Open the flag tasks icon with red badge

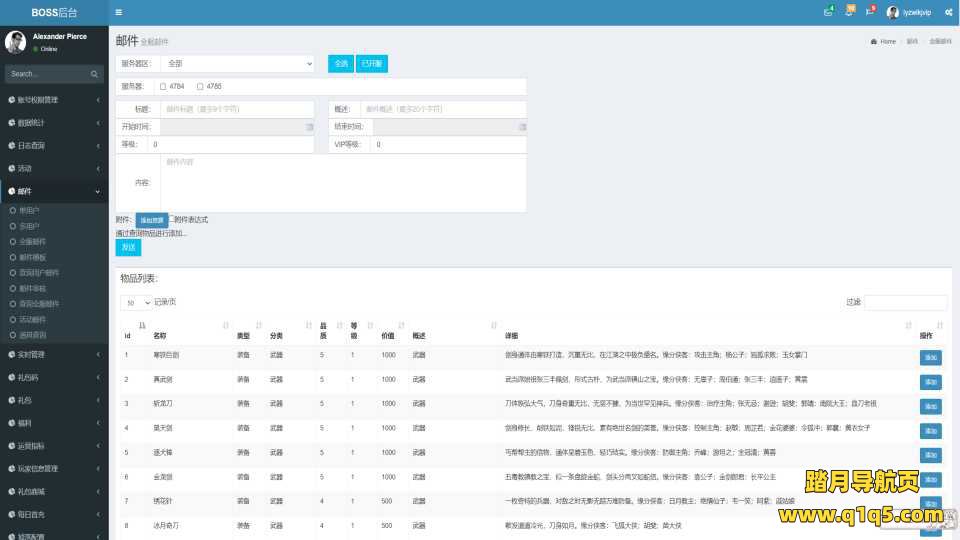tap(870, 12)
